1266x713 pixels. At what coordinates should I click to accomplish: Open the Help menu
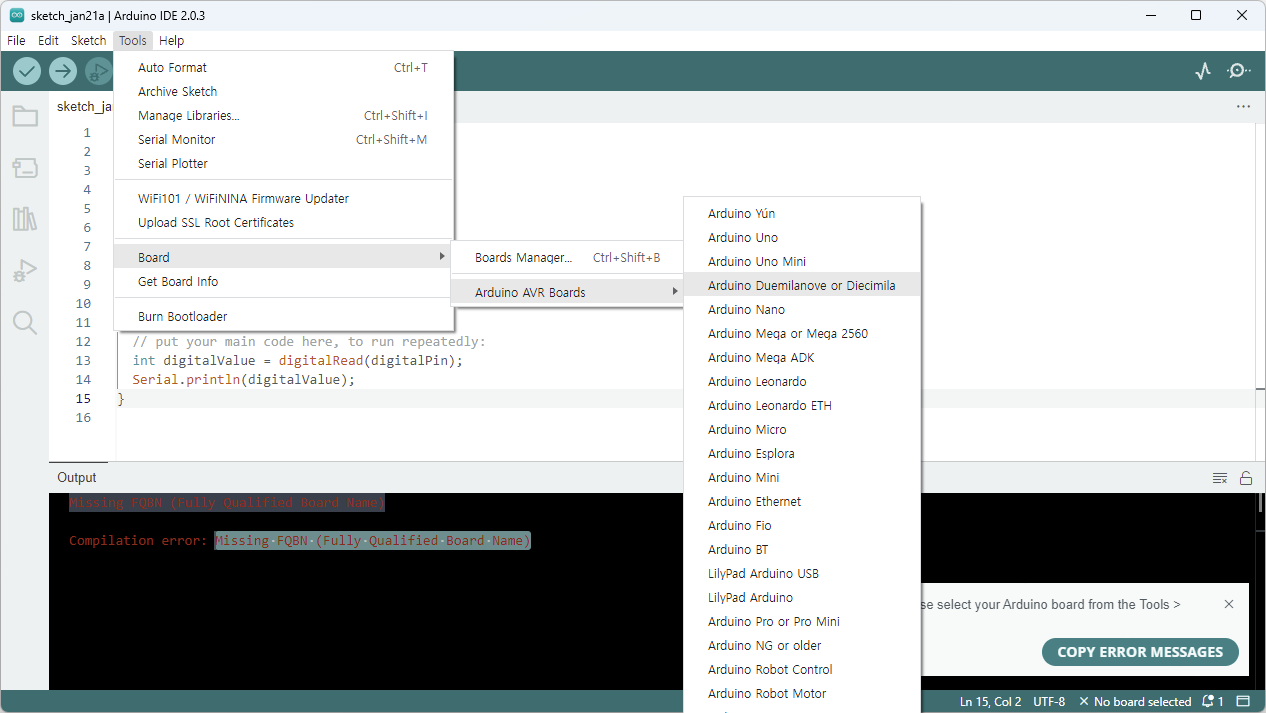click(x=171, y=41)
